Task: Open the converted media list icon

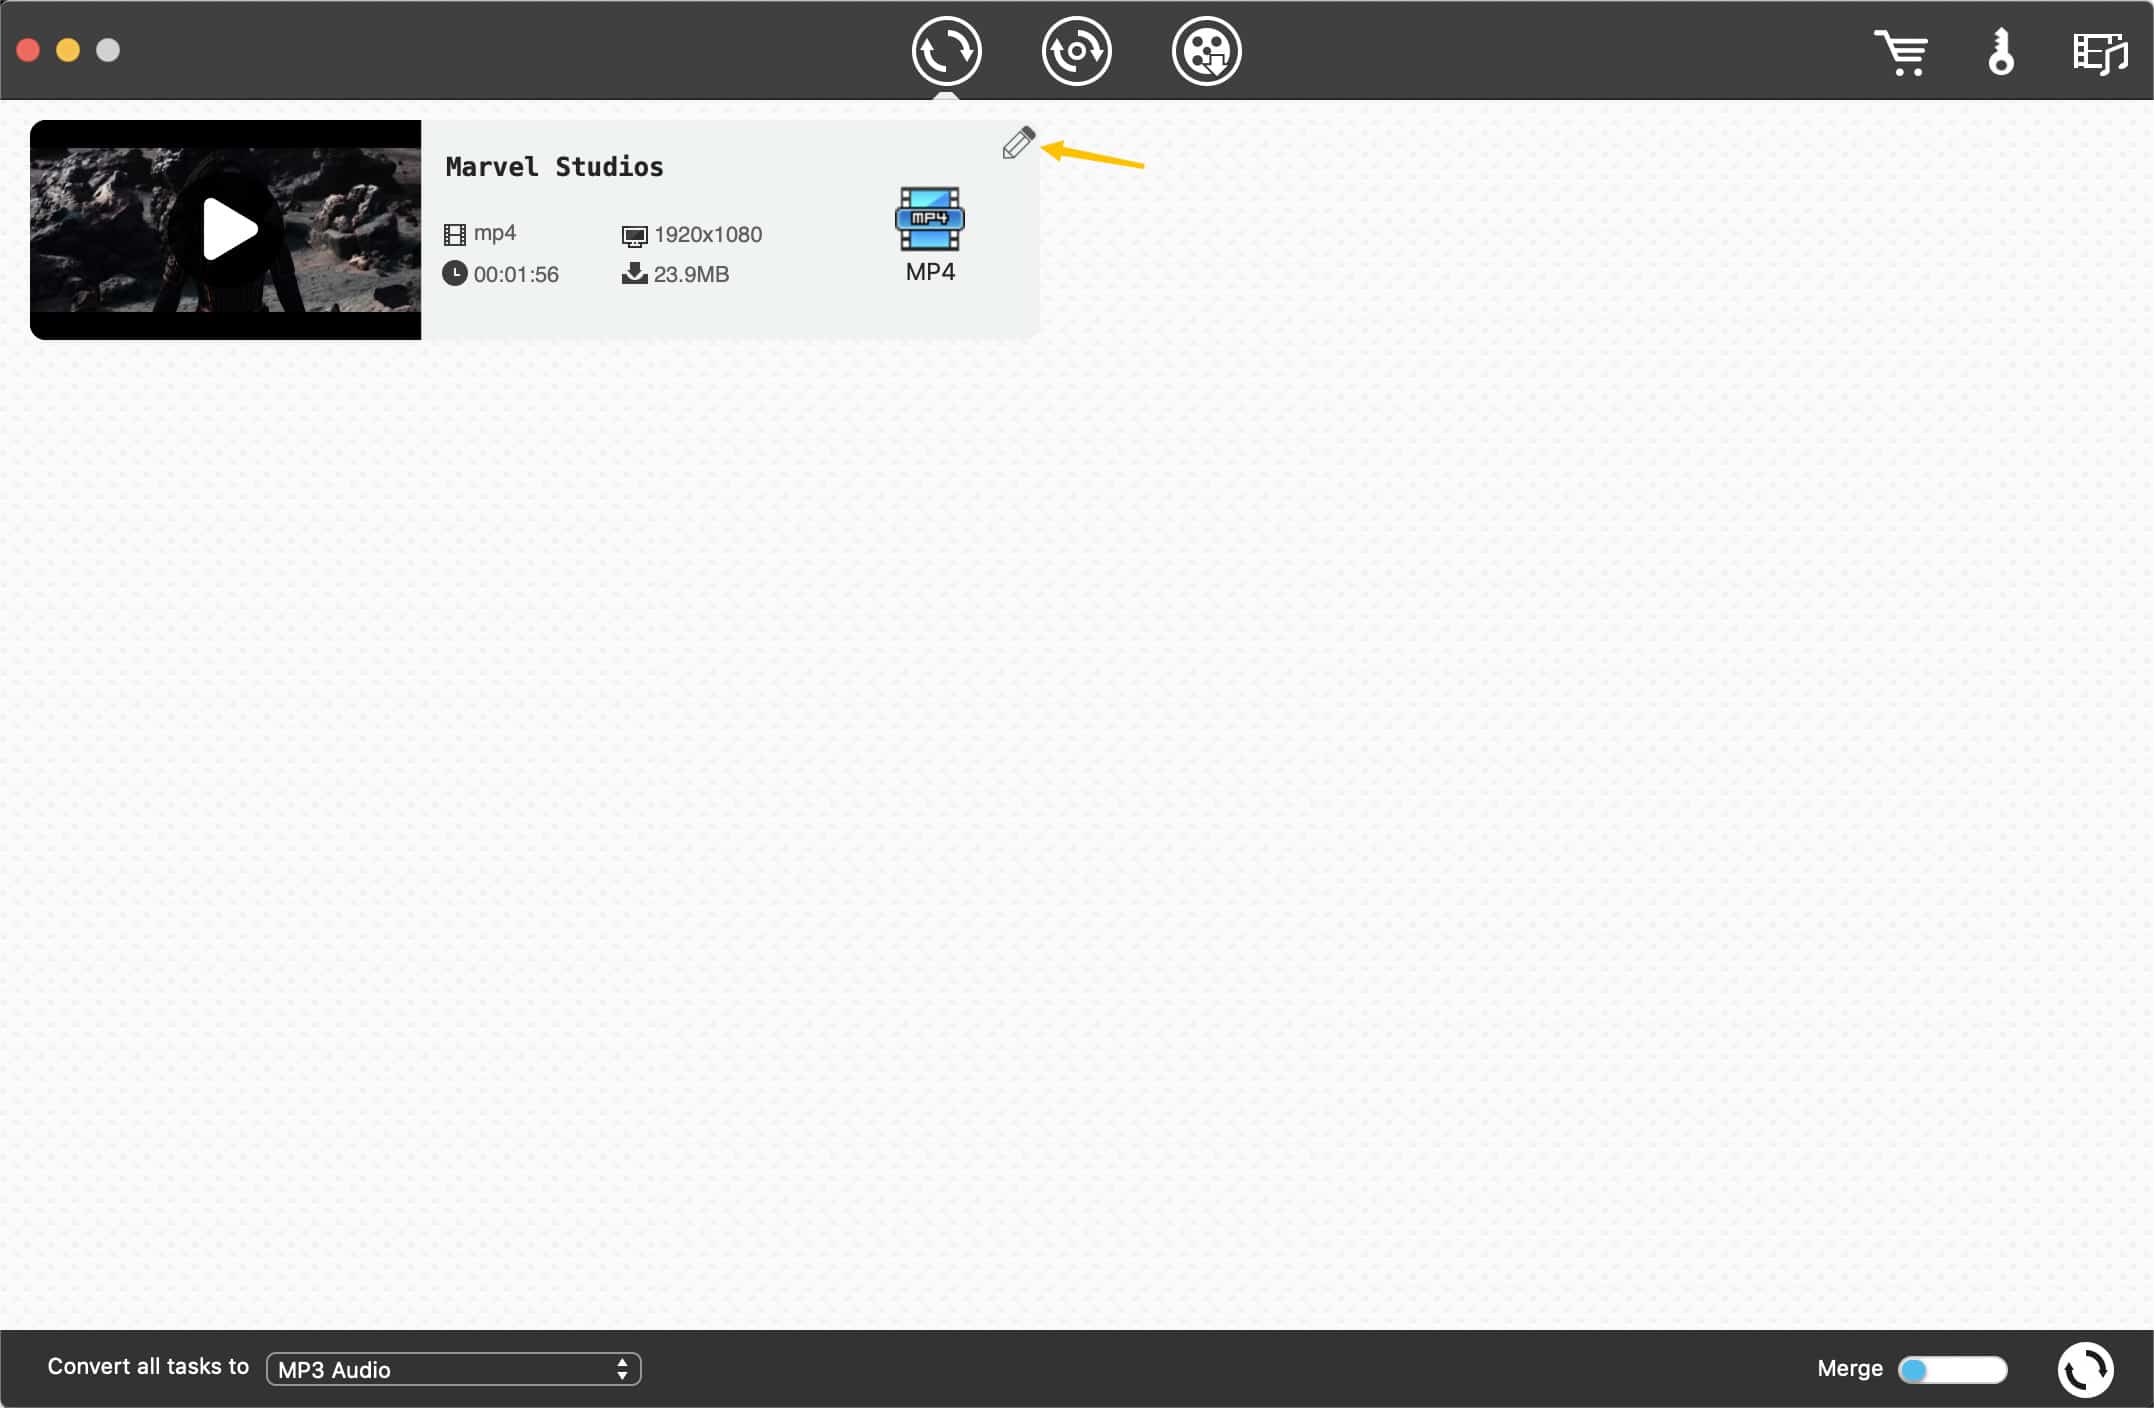Action: pyautogui.click(x=2099, y=53)
